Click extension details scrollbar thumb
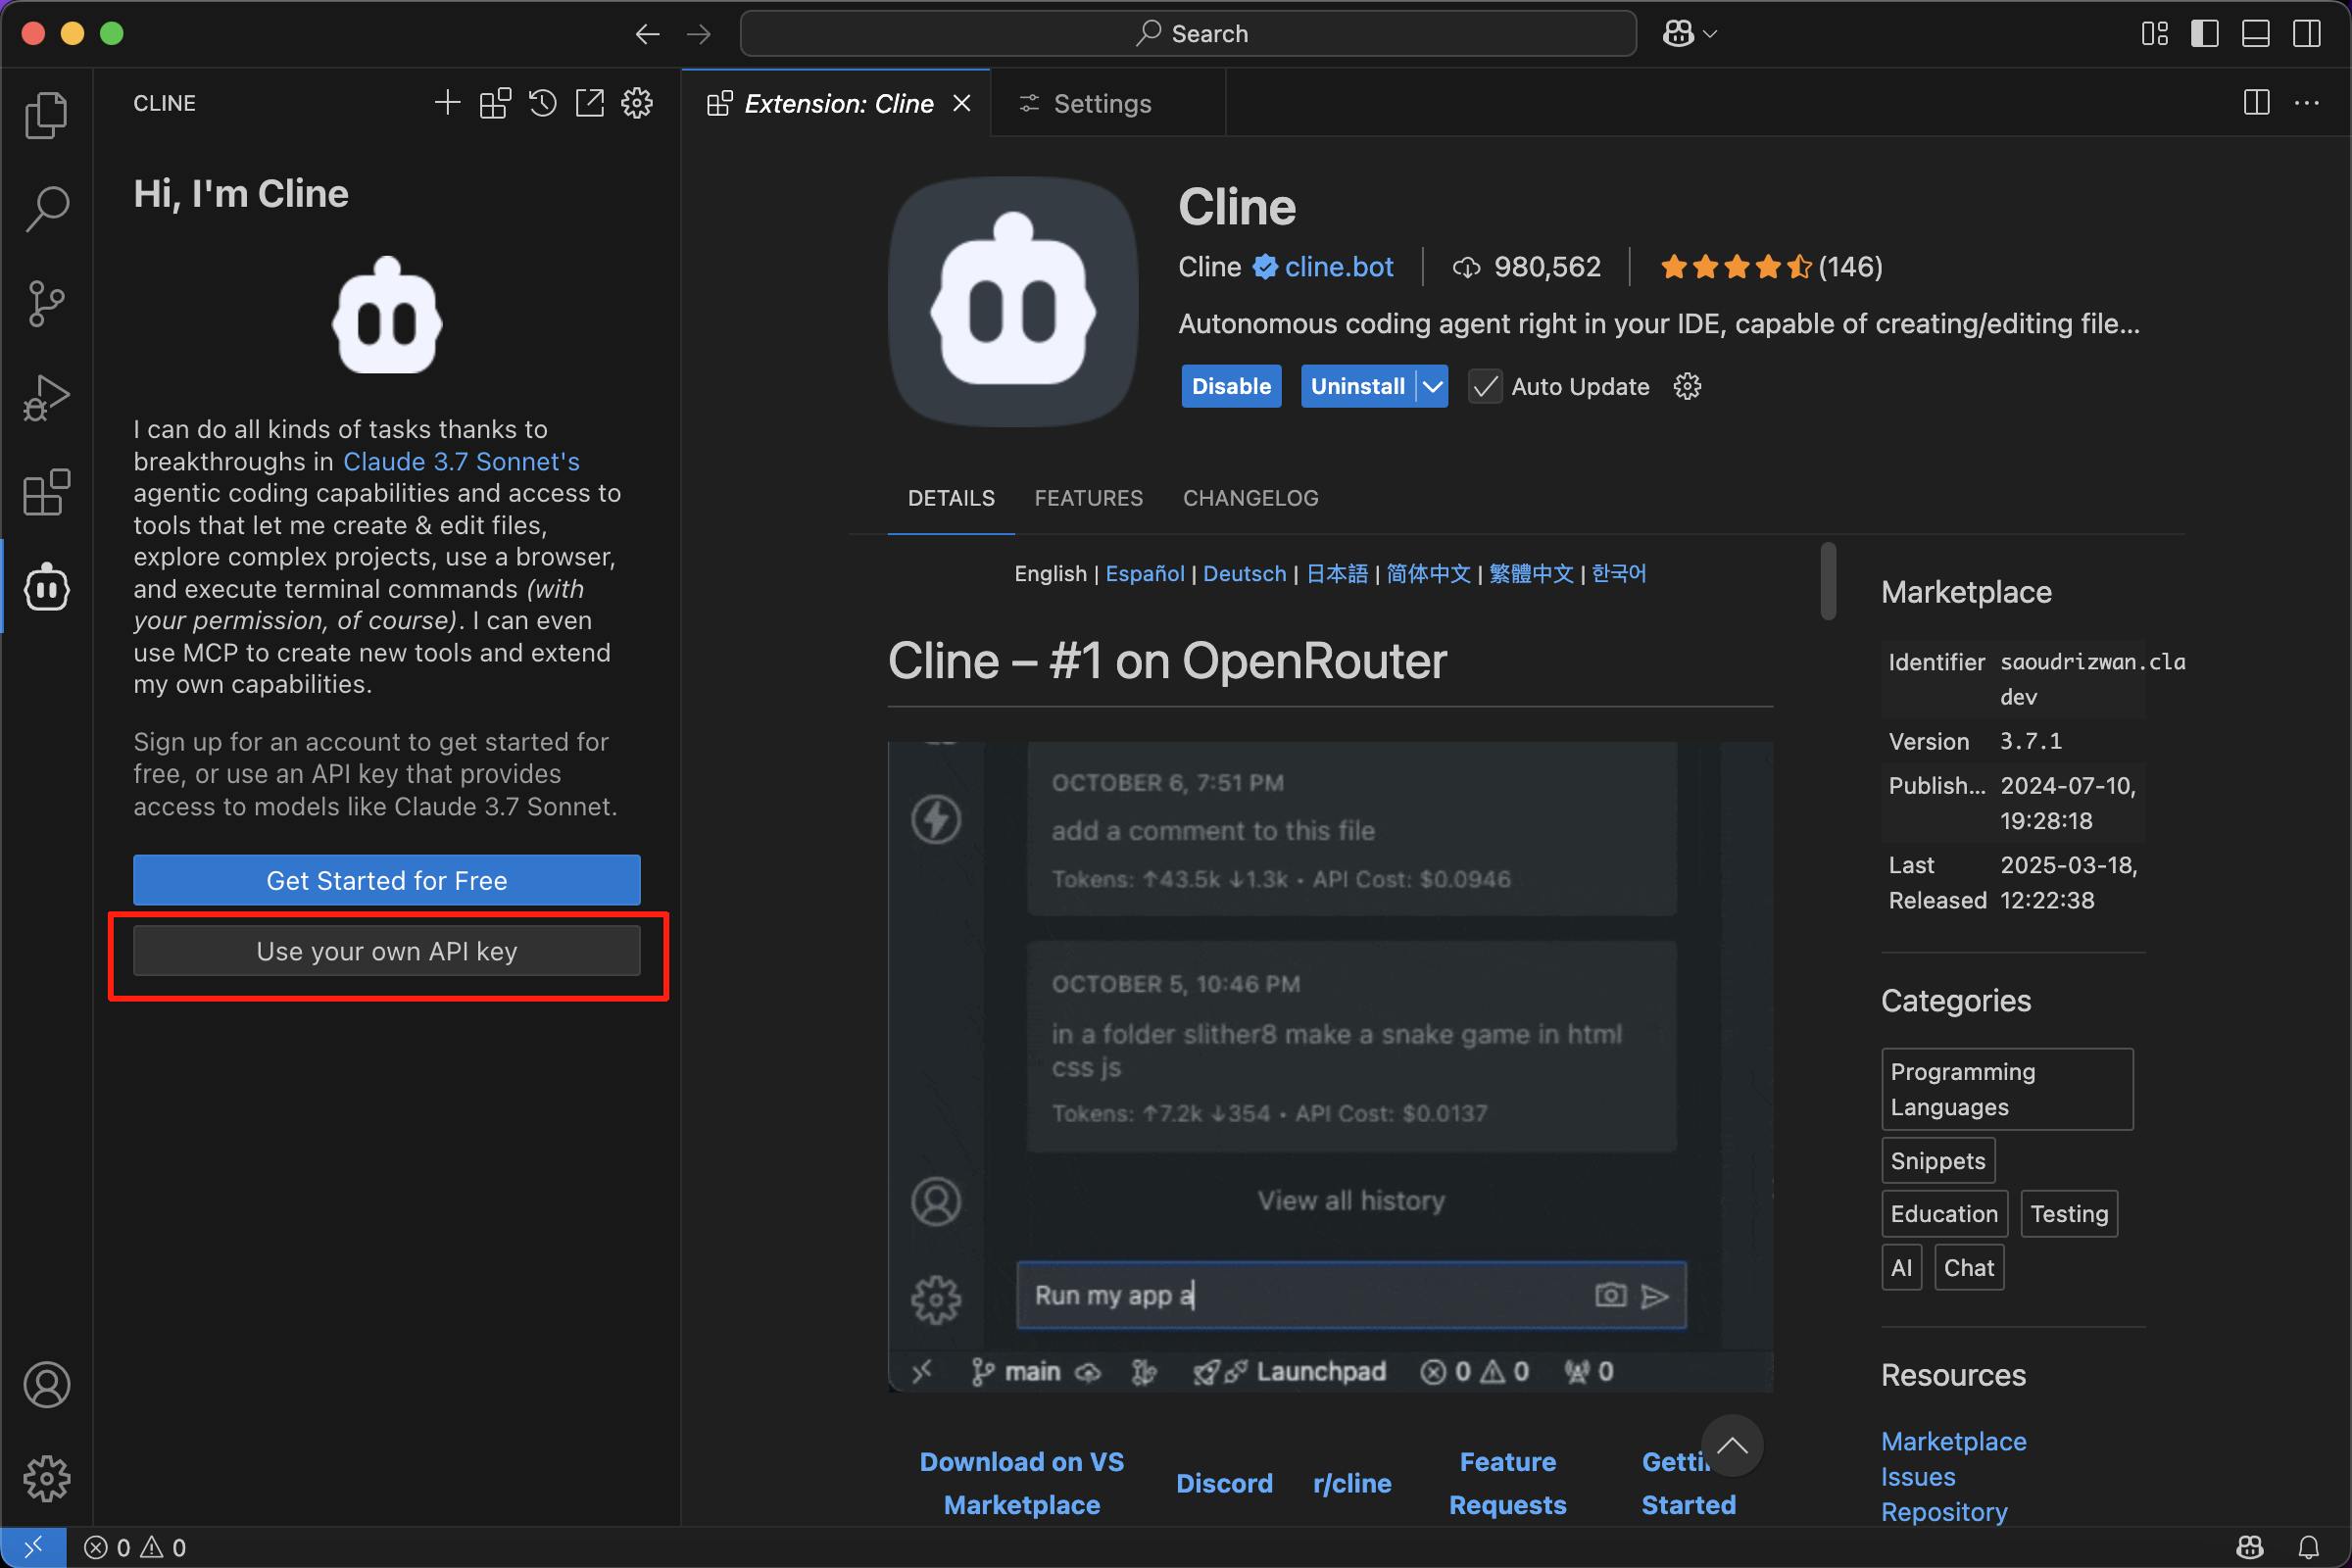This screenshot has height=1568, width=2352. pos(1828,581)
